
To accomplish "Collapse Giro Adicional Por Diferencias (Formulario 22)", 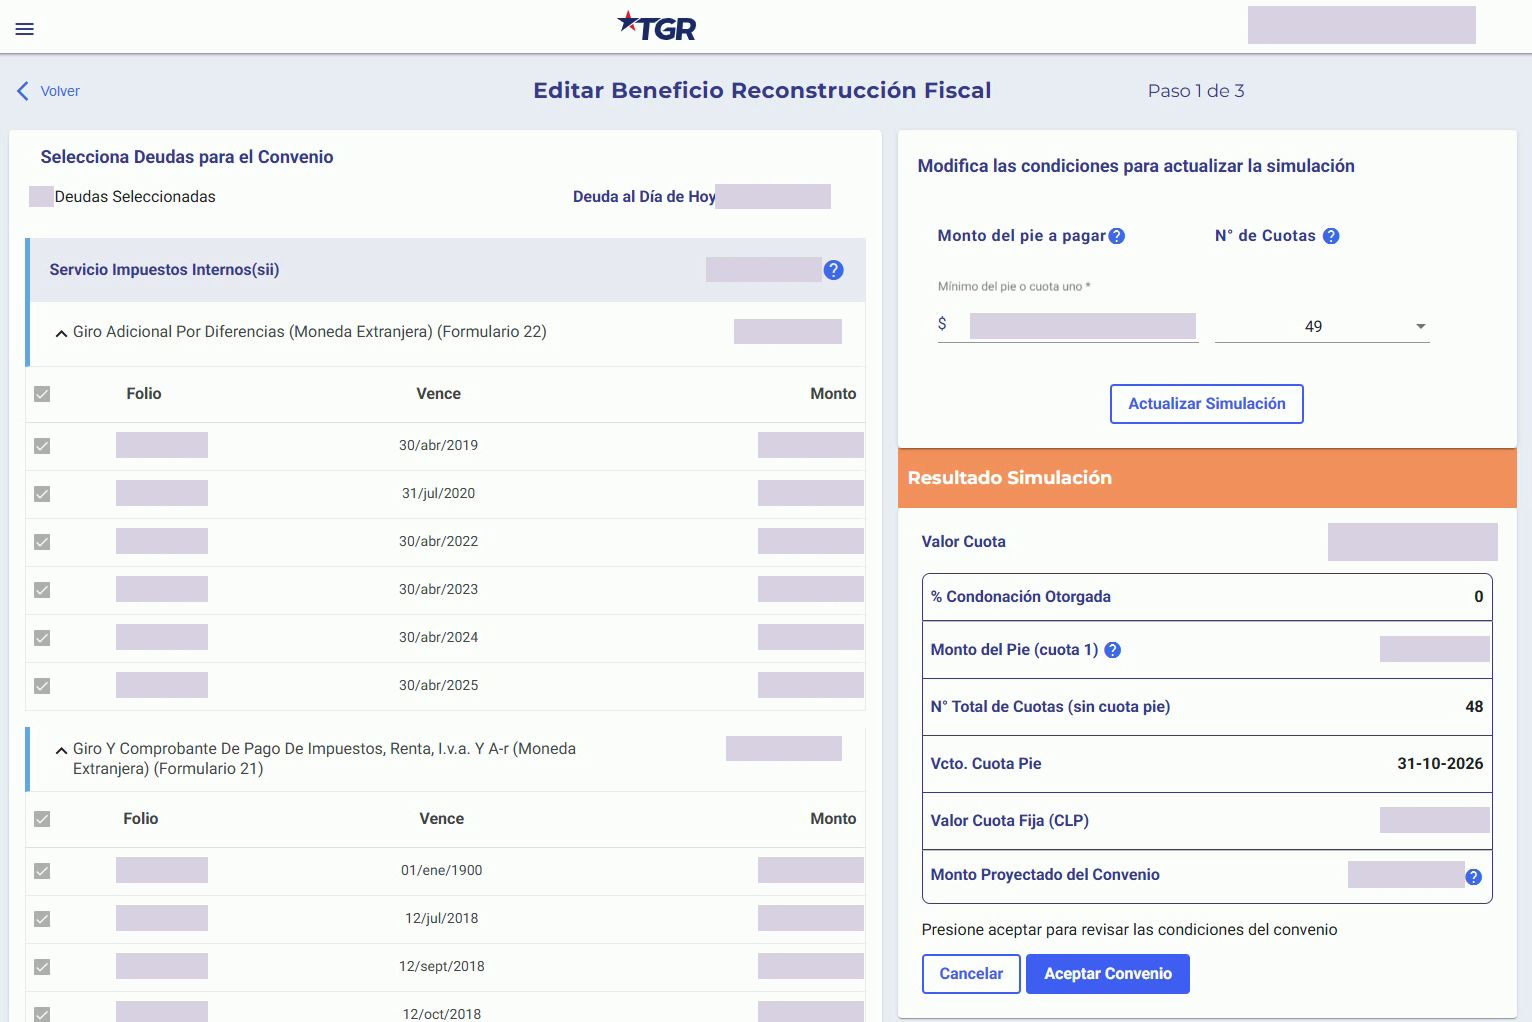I will coord(62,333).
